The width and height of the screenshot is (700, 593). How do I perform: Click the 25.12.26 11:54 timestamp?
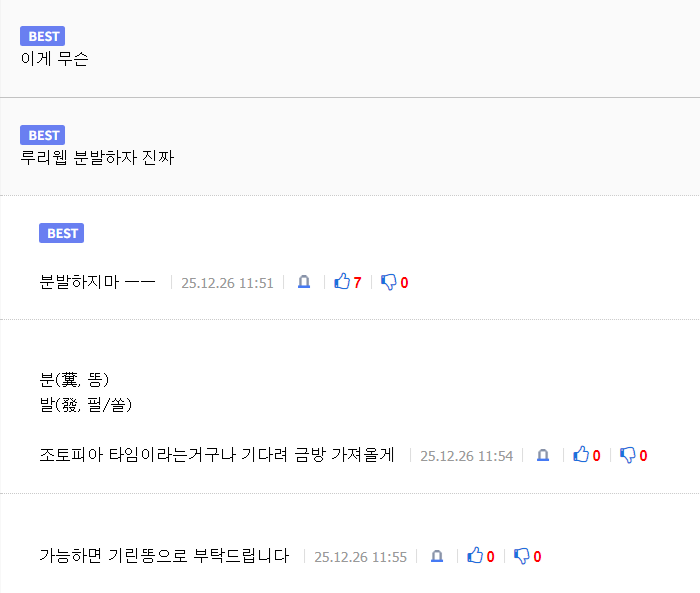[466, 456]
